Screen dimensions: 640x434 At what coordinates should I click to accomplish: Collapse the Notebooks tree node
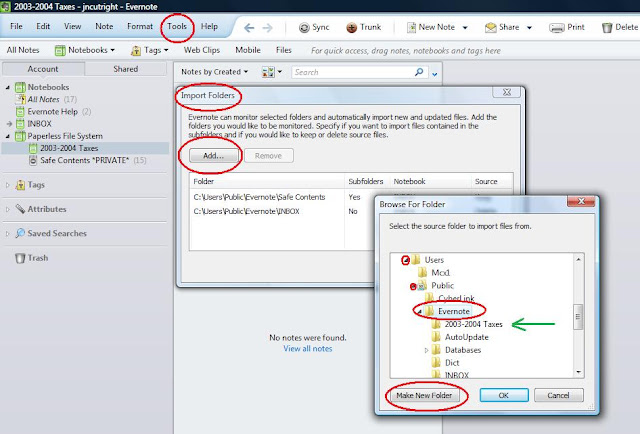pos(8,87)
